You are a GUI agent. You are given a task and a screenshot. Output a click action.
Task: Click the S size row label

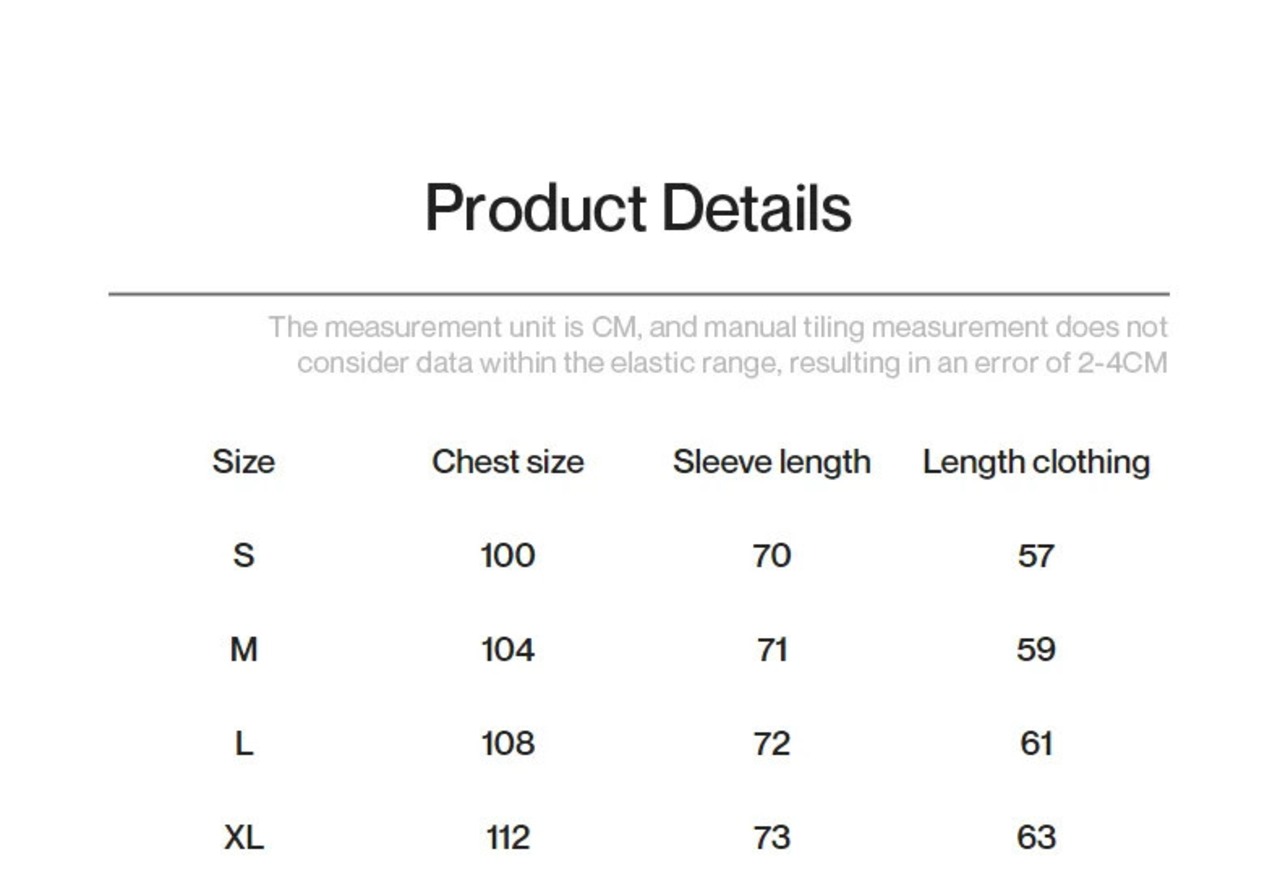(243, 555)
